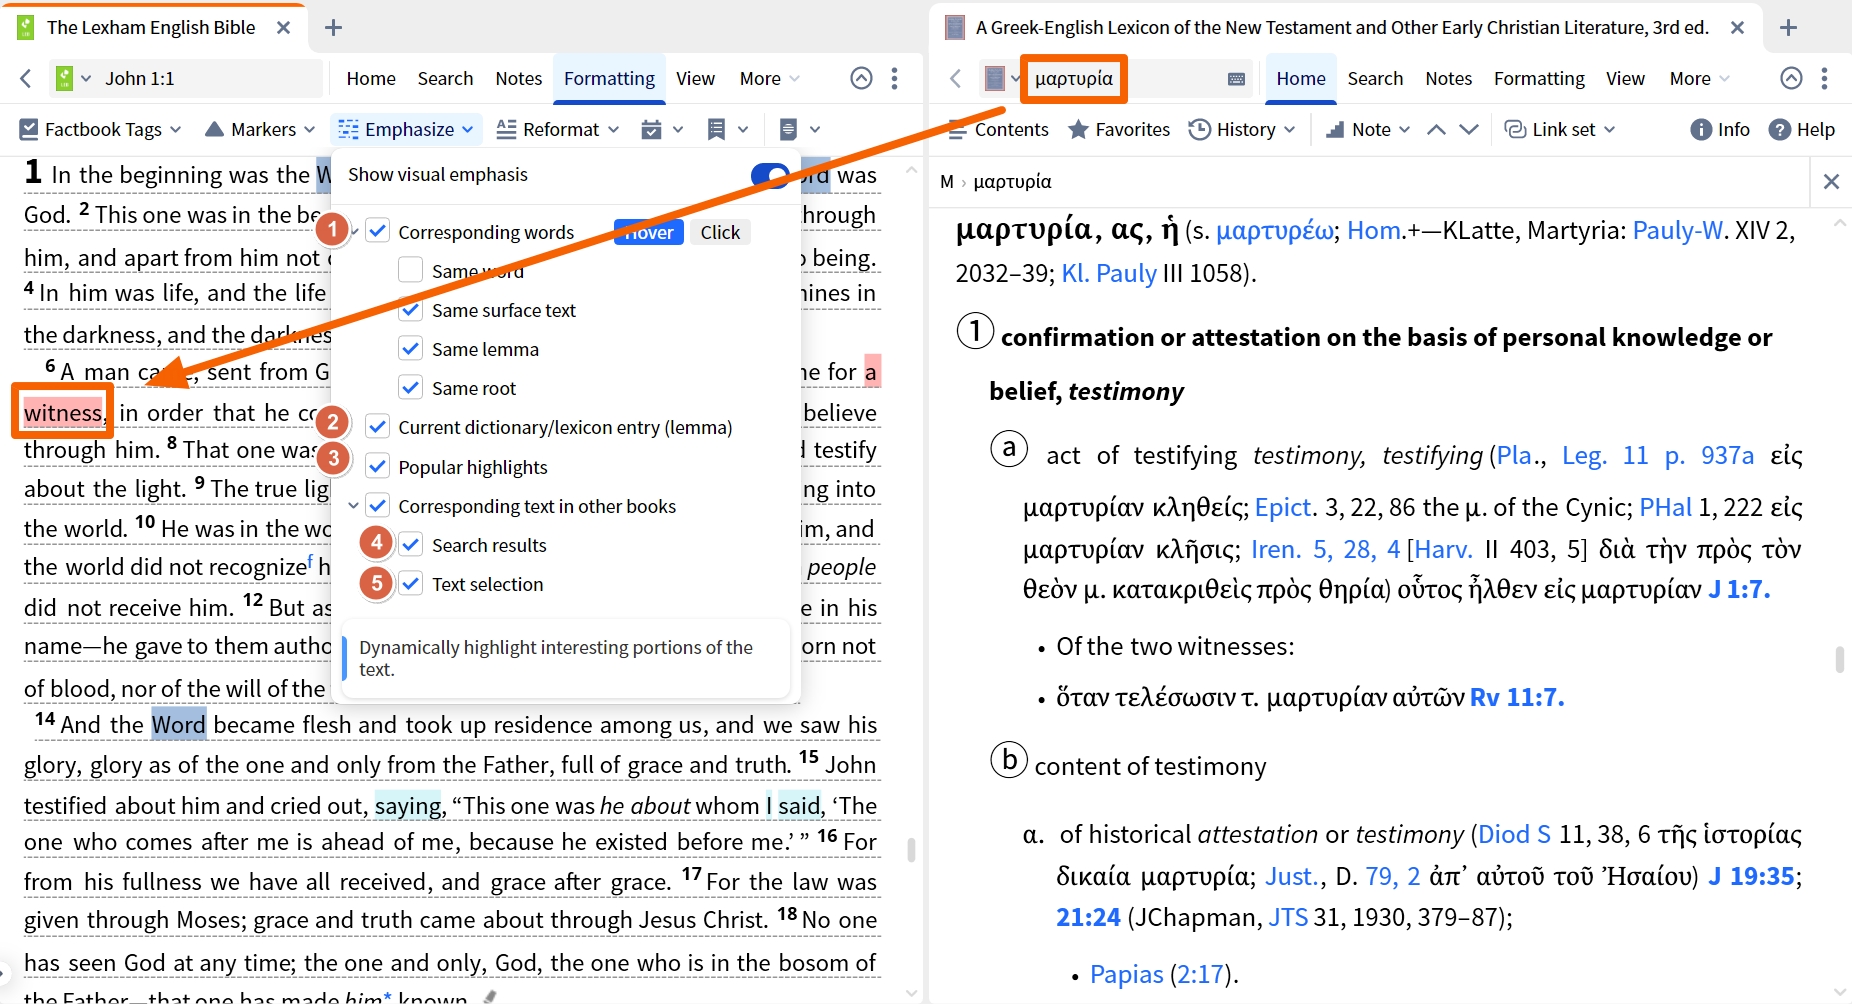Open the Search tab in the lexicon panel

point(1375,78)
